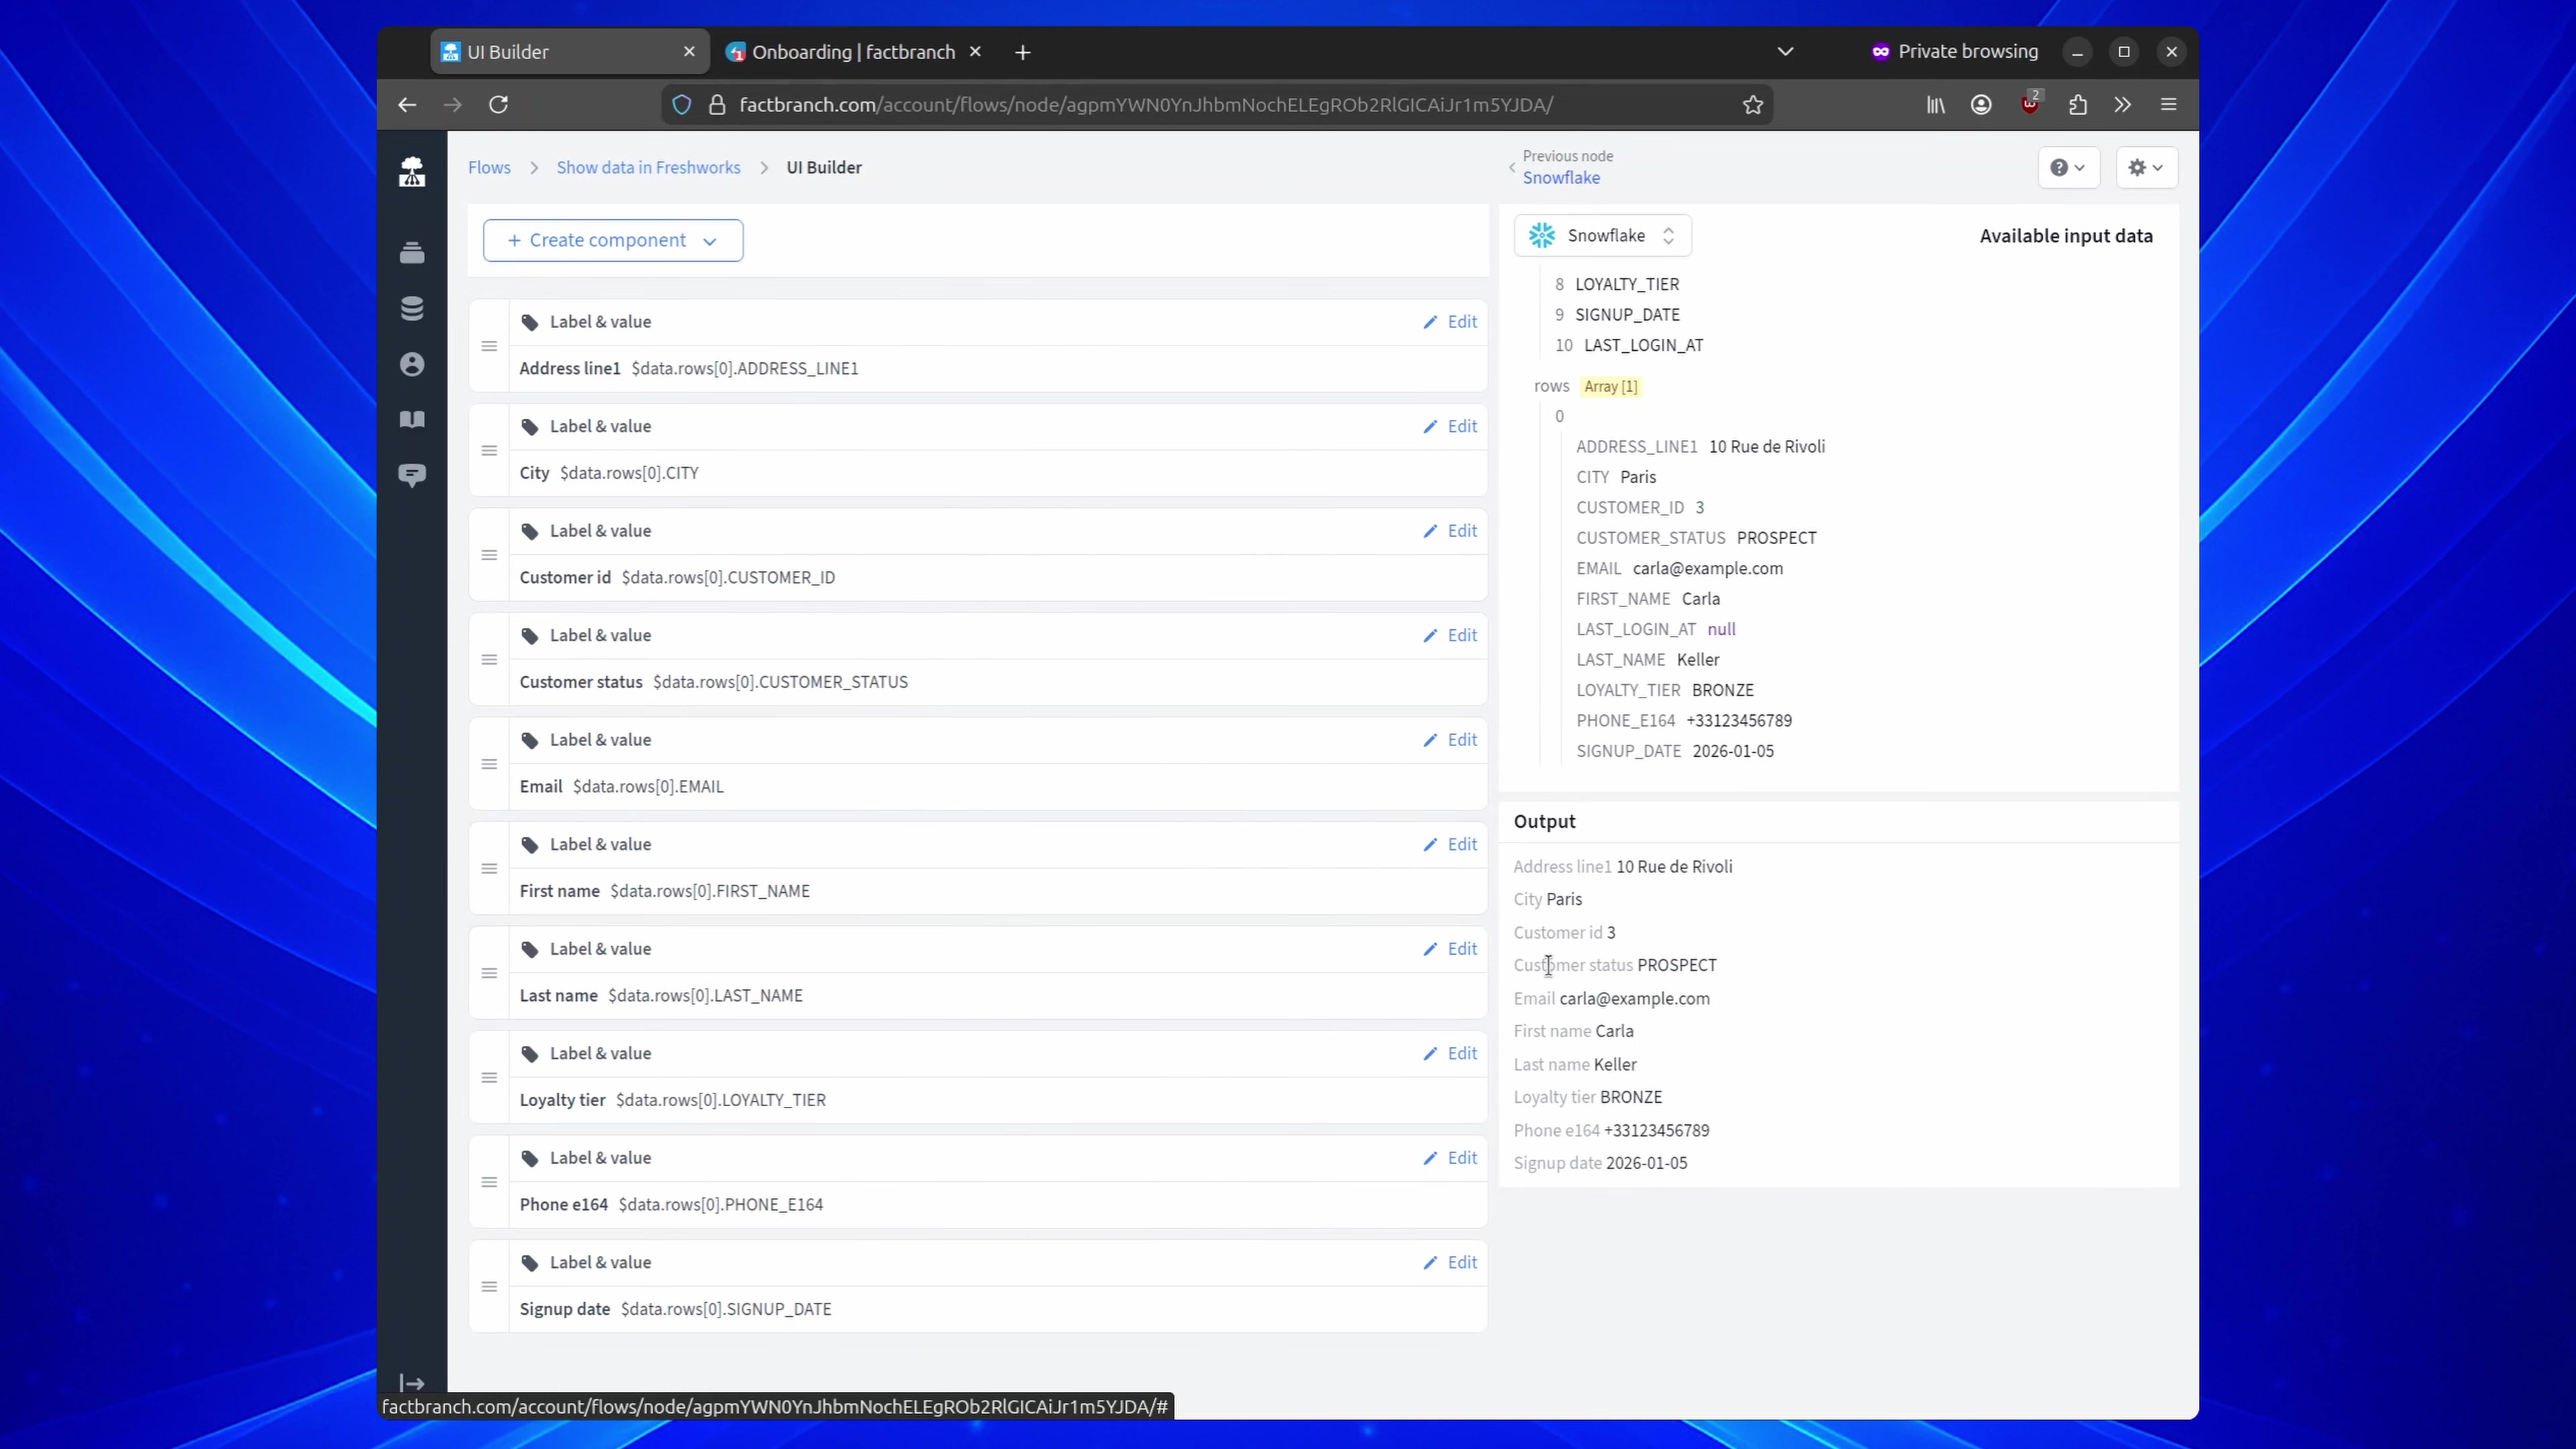Screen dimensions: 2576x1449
Task: Click the help question-mark button
Action: point(2068,167)
